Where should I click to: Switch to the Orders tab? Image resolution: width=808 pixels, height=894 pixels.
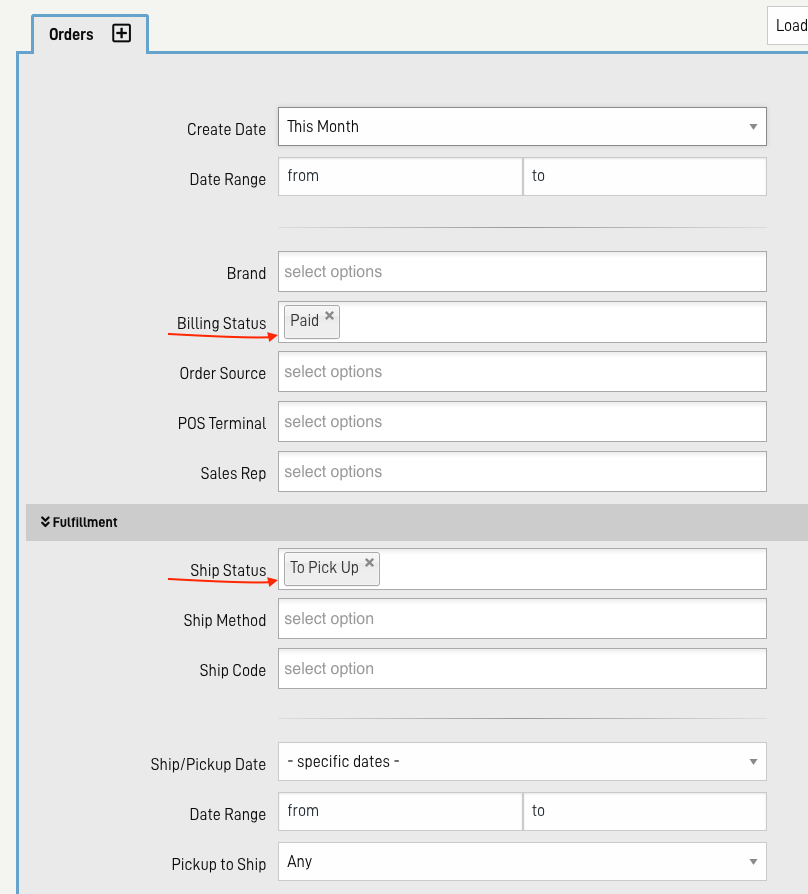point(71,34)
